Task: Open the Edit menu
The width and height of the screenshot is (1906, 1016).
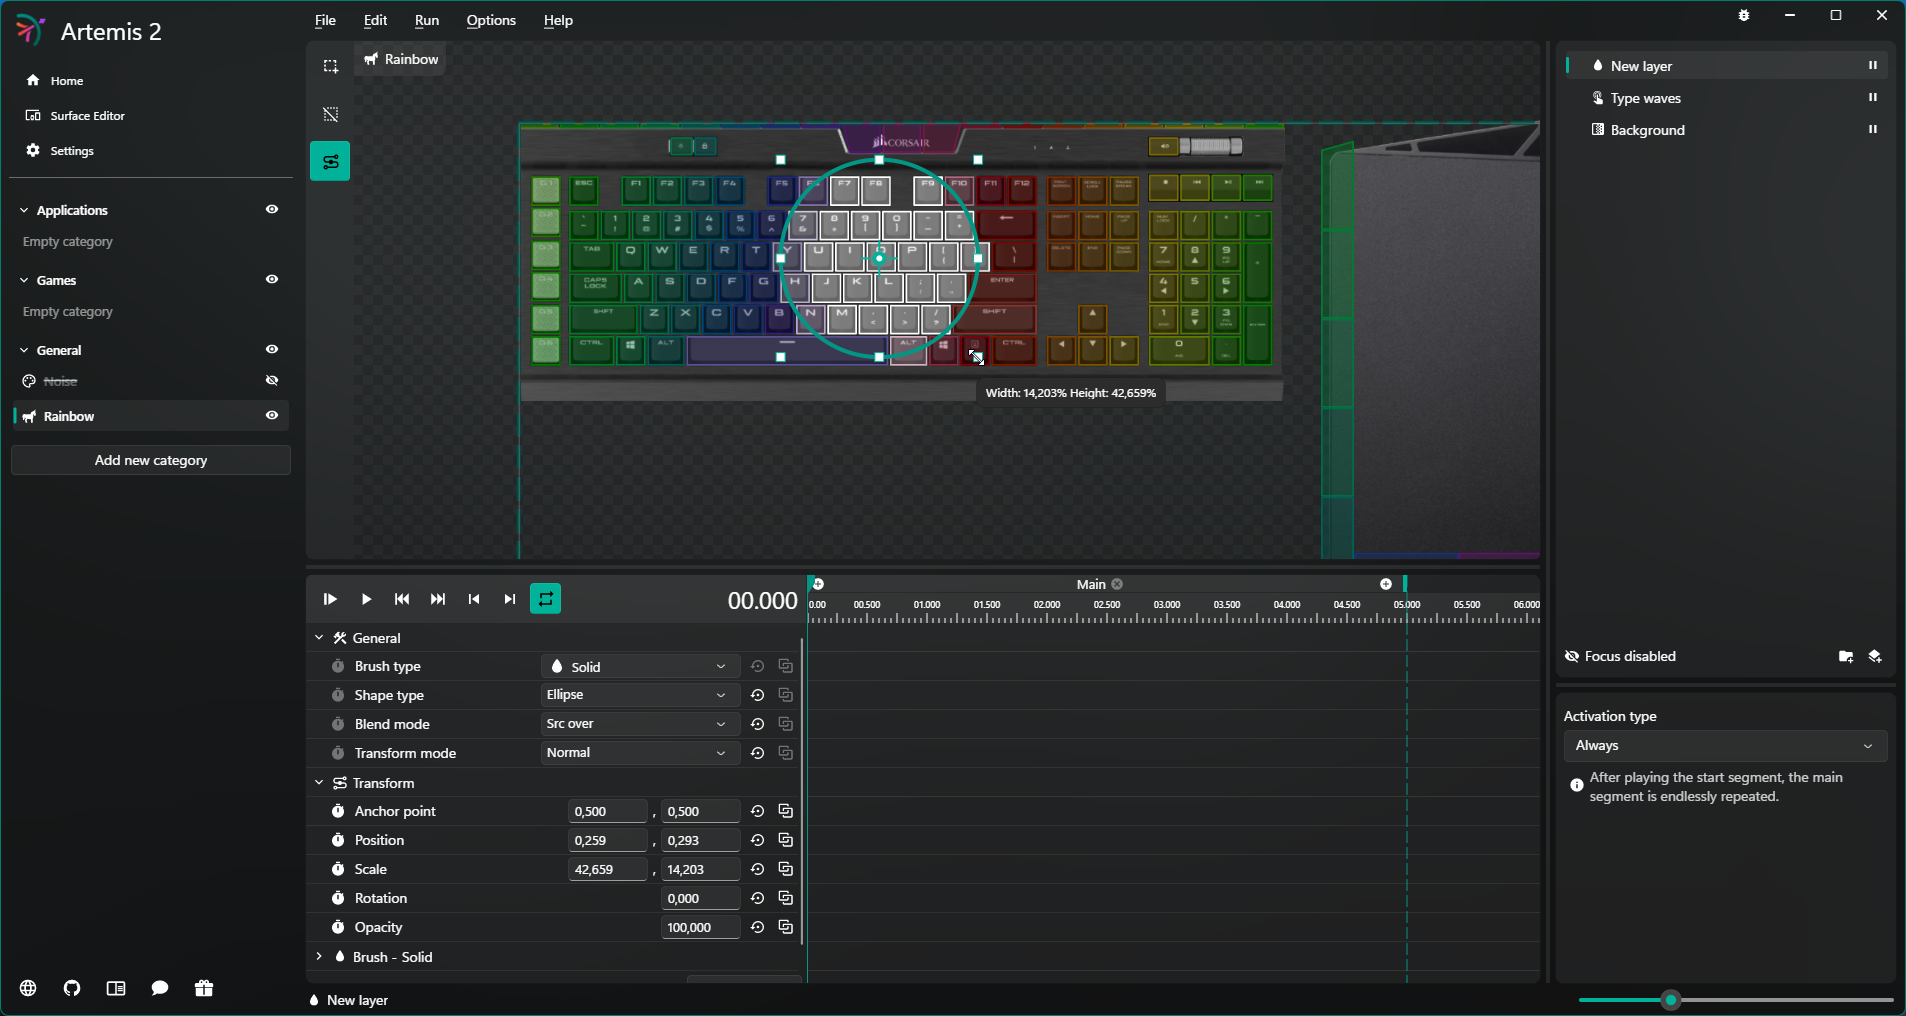Action: [x=375, y=20]
